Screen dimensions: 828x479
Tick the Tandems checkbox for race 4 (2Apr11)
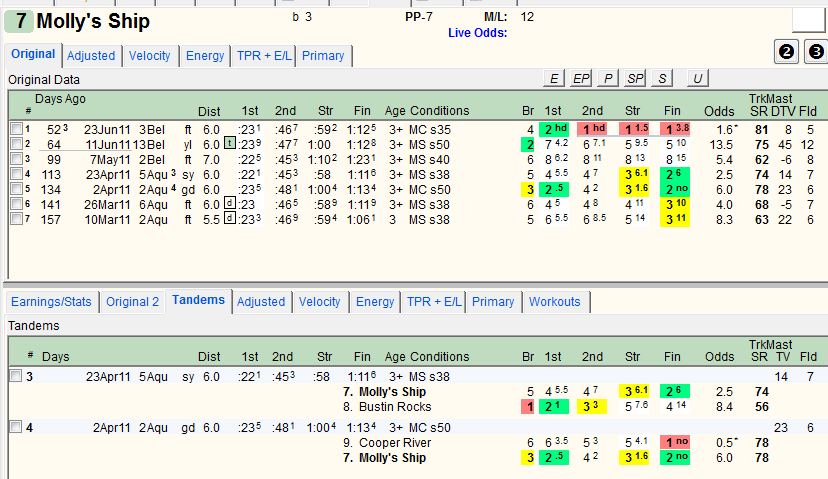tap(16, 427)
